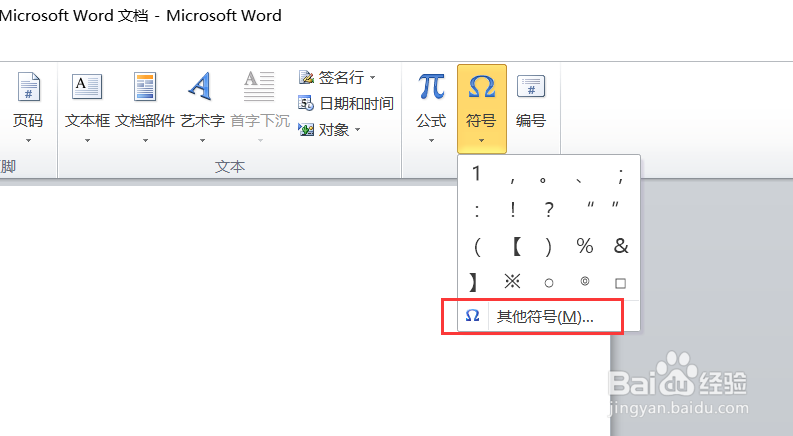Expand the 页码 dropdown arrow
Image resolution: width=793 pixels, height=436 pixels.
click(29, 141)
